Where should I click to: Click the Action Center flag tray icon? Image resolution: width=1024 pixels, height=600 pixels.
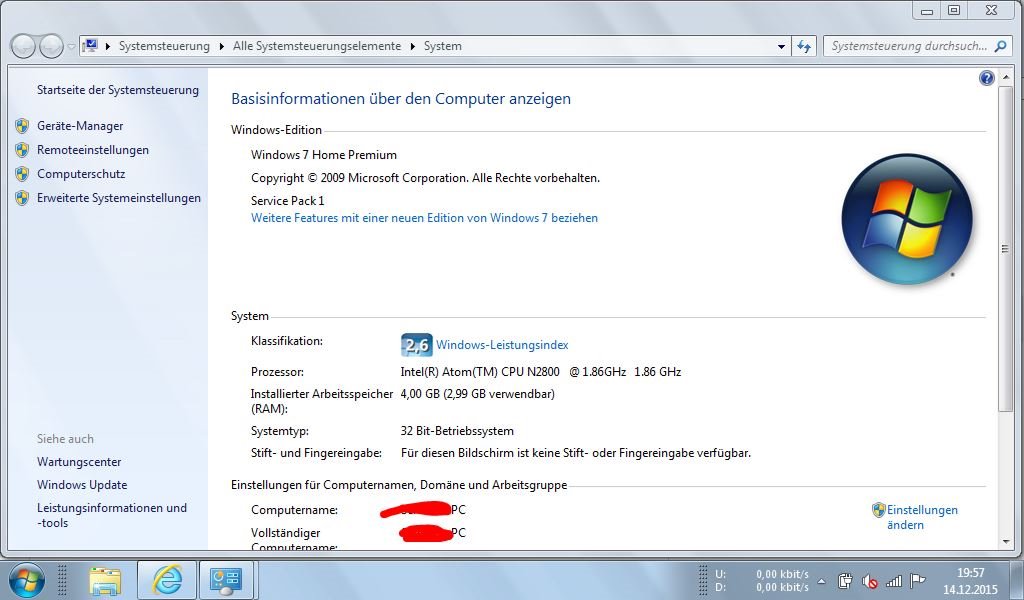click(918, 580)
